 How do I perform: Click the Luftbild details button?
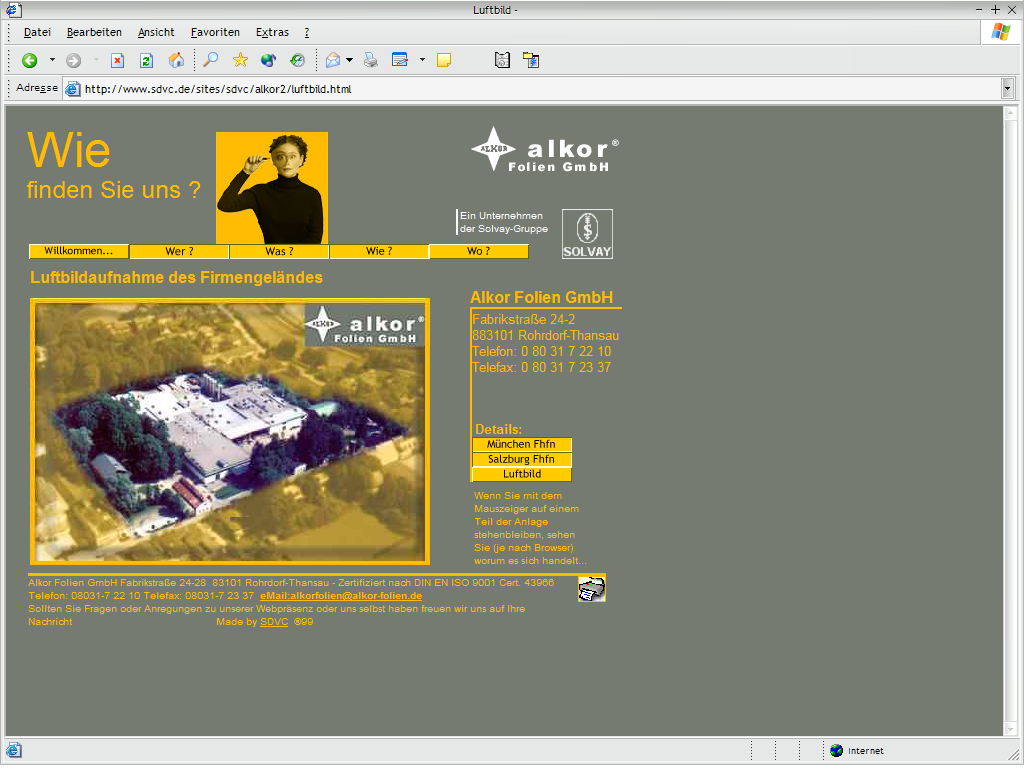pyautogui.click(x=522, y=474)
